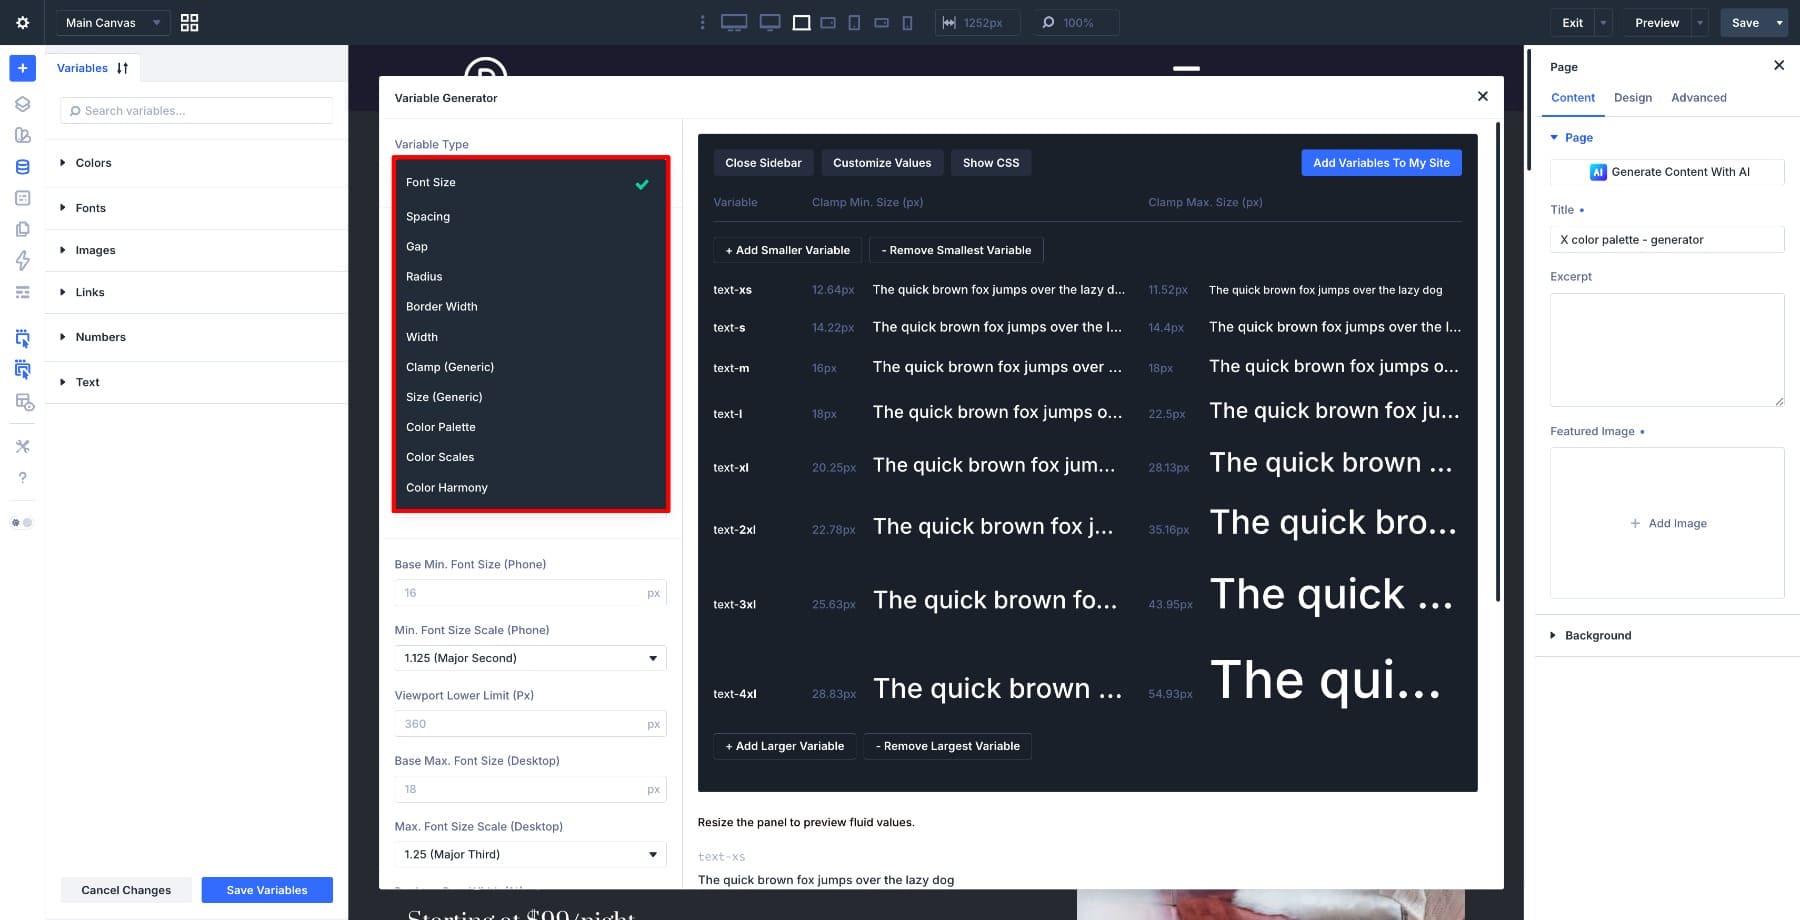Select Color Palette variable type
The width and height of the screenshot is (1800, 920).
click(530, 427)
